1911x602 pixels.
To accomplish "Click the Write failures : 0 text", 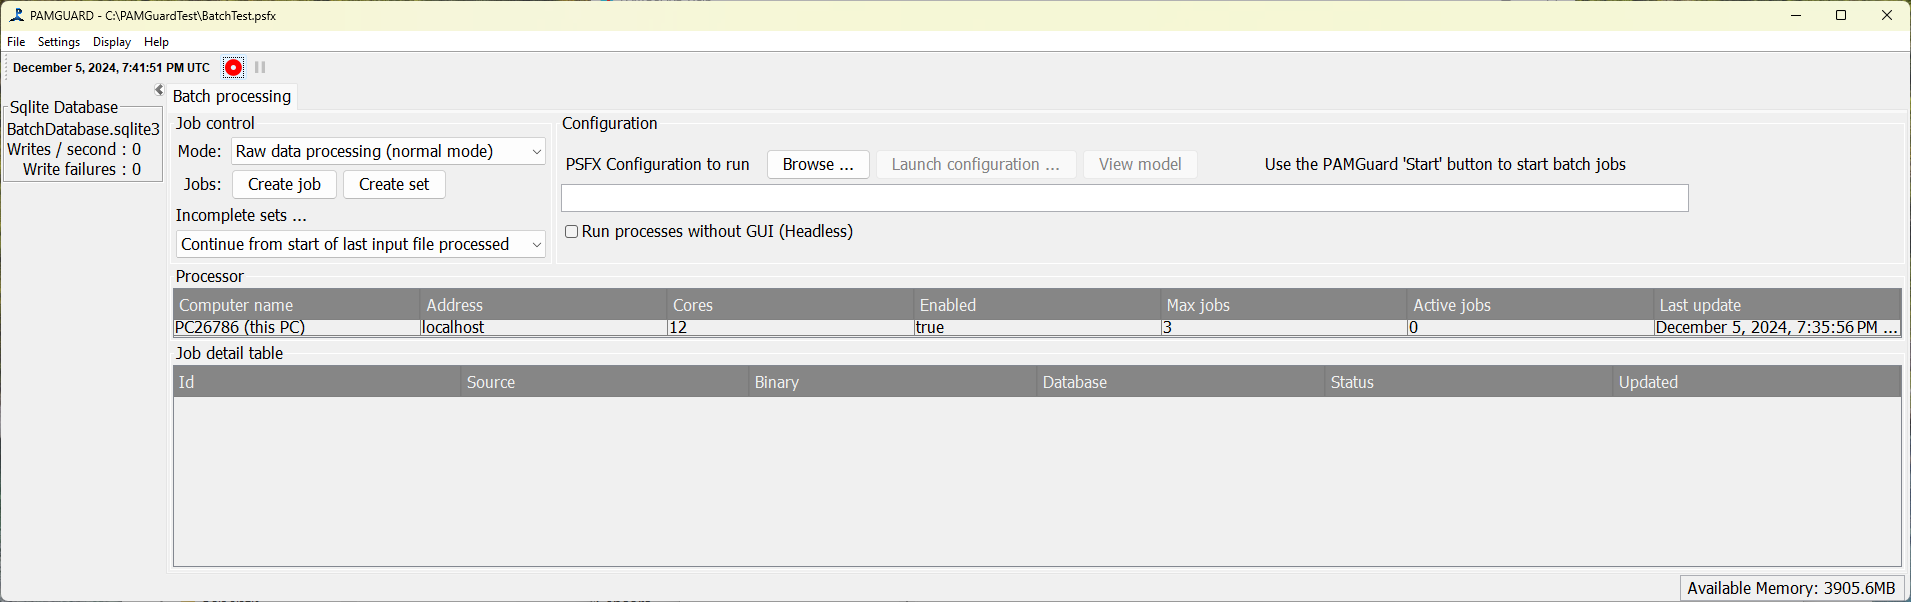I will [82, 169].
